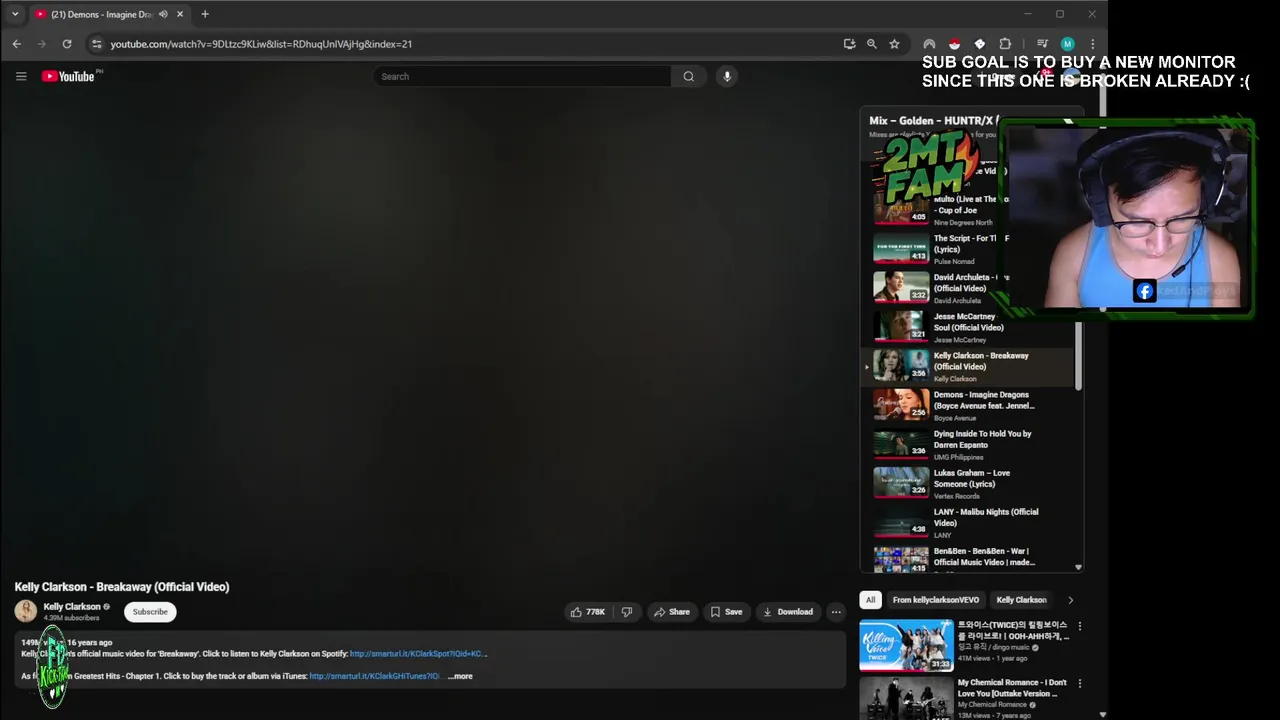Play Ben&Ben War playlist item
This screenshot has height=720, width=1280.
(x=967, y=558)
